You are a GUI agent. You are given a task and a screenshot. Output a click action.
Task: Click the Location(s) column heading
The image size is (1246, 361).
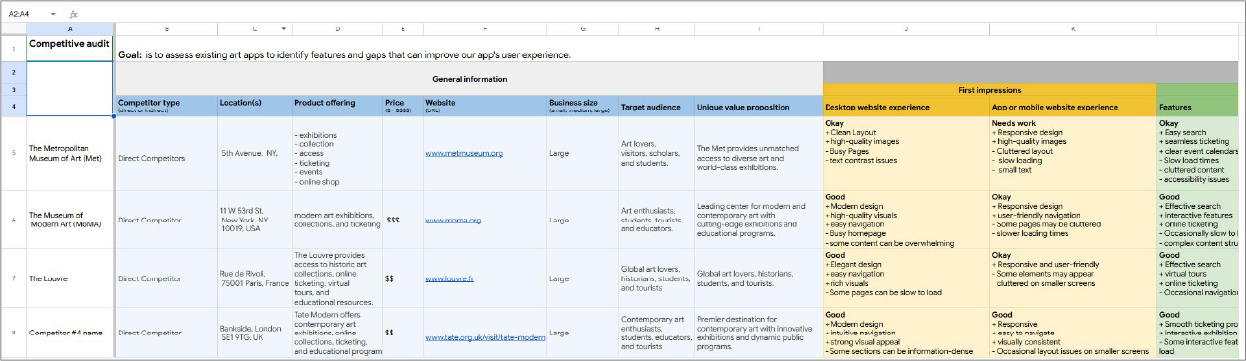[254, 105]
